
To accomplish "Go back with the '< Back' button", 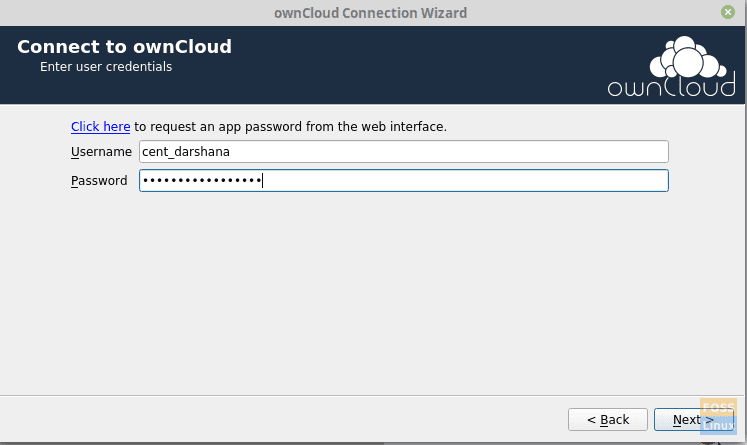I will (x=607, y=419).
